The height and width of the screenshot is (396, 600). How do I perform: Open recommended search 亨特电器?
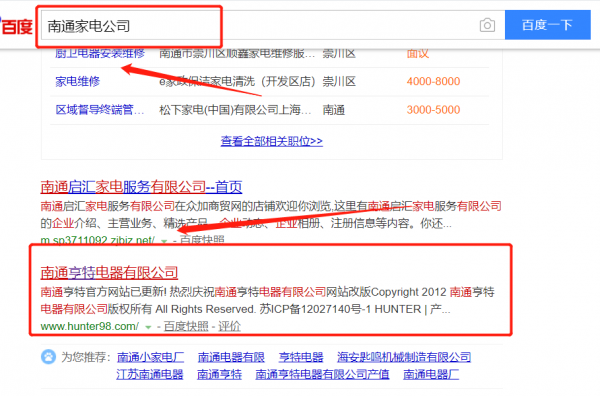pyautogui.click(x=301, y=357)
